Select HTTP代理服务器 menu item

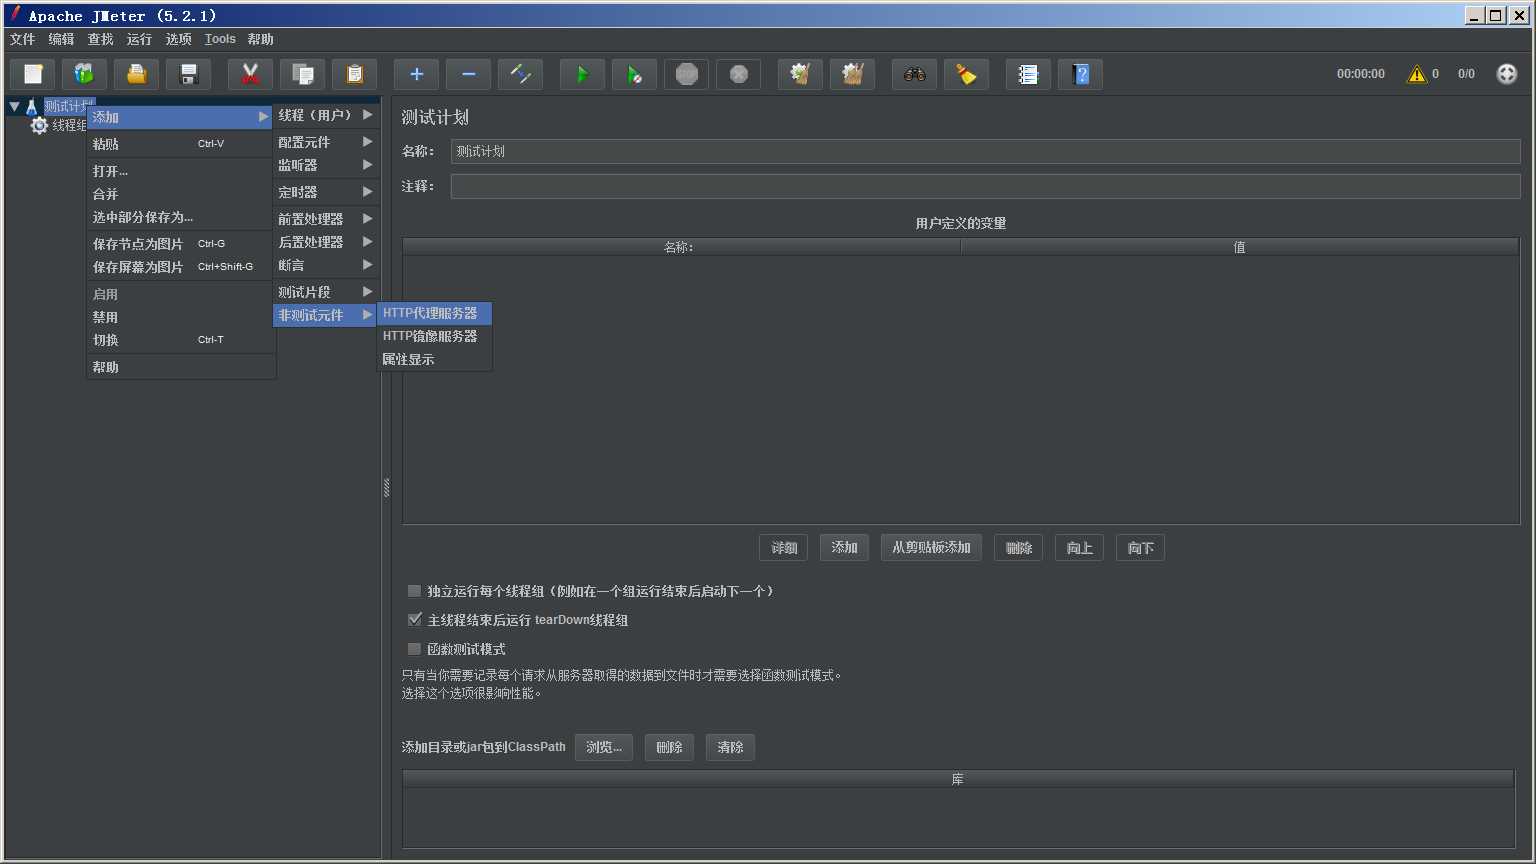pyautogui.click(x=434, y=313)
